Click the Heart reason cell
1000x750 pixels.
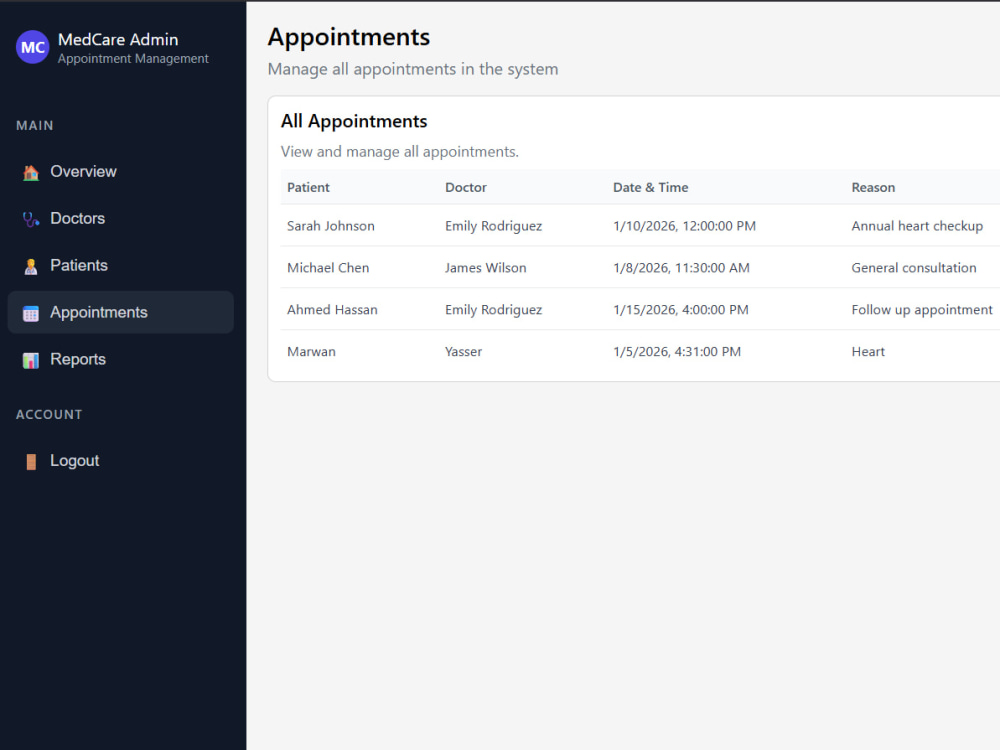[868, 352]
